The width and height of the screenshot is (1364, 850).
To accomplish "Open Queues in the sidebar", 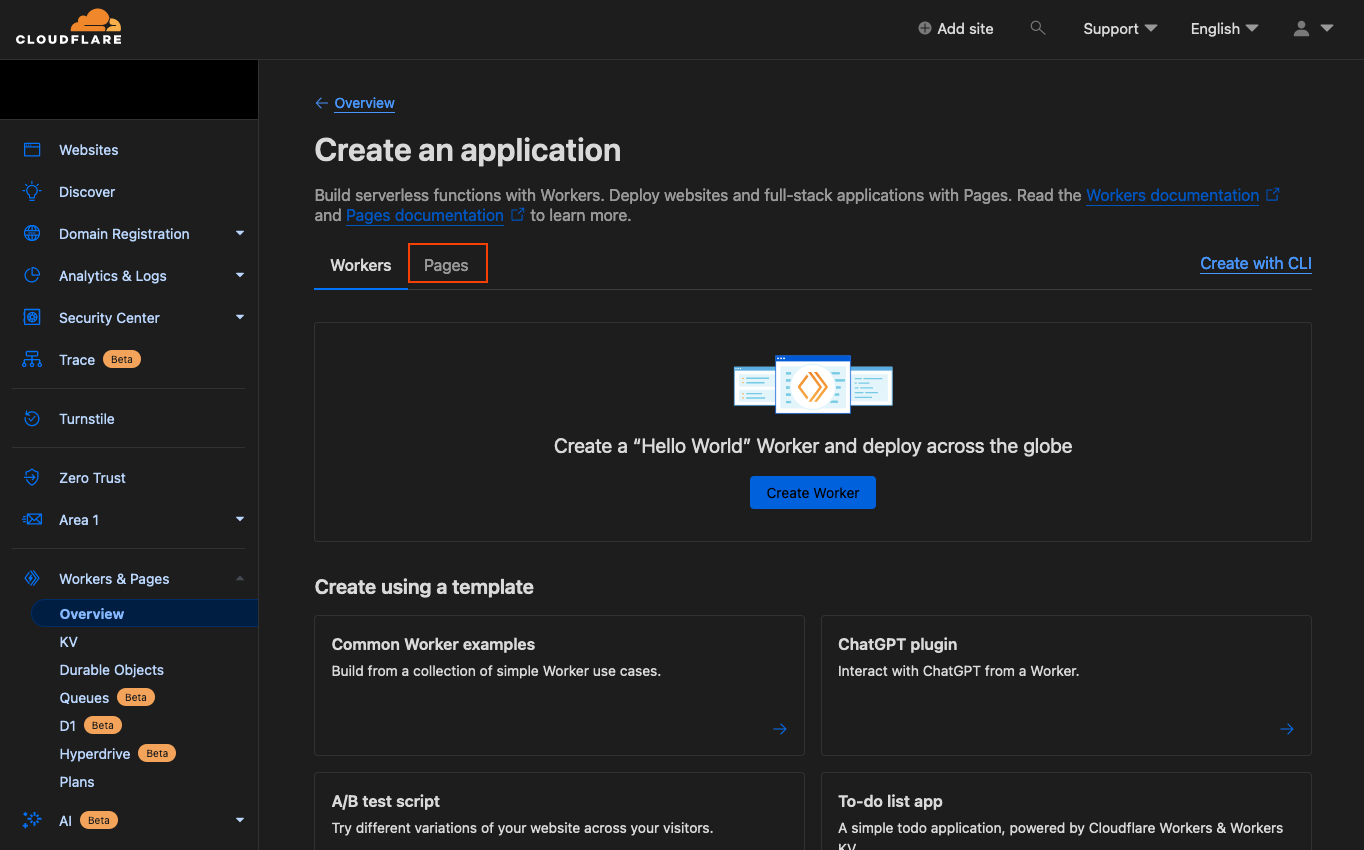I will (x=84, y=698).
